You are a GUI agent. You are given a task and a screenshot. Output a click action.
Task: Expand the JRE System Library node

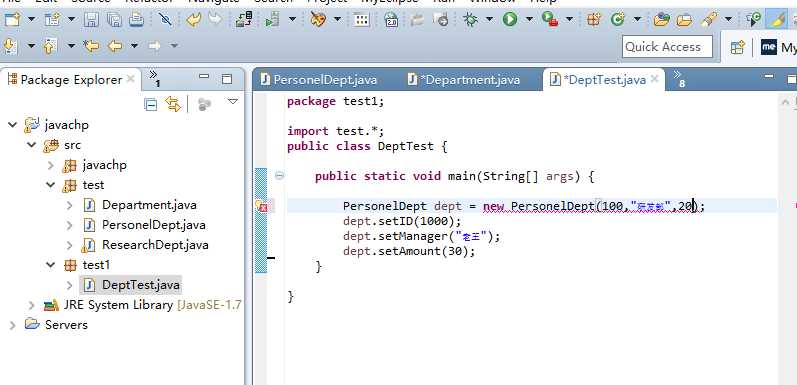(x=32, y=305)
